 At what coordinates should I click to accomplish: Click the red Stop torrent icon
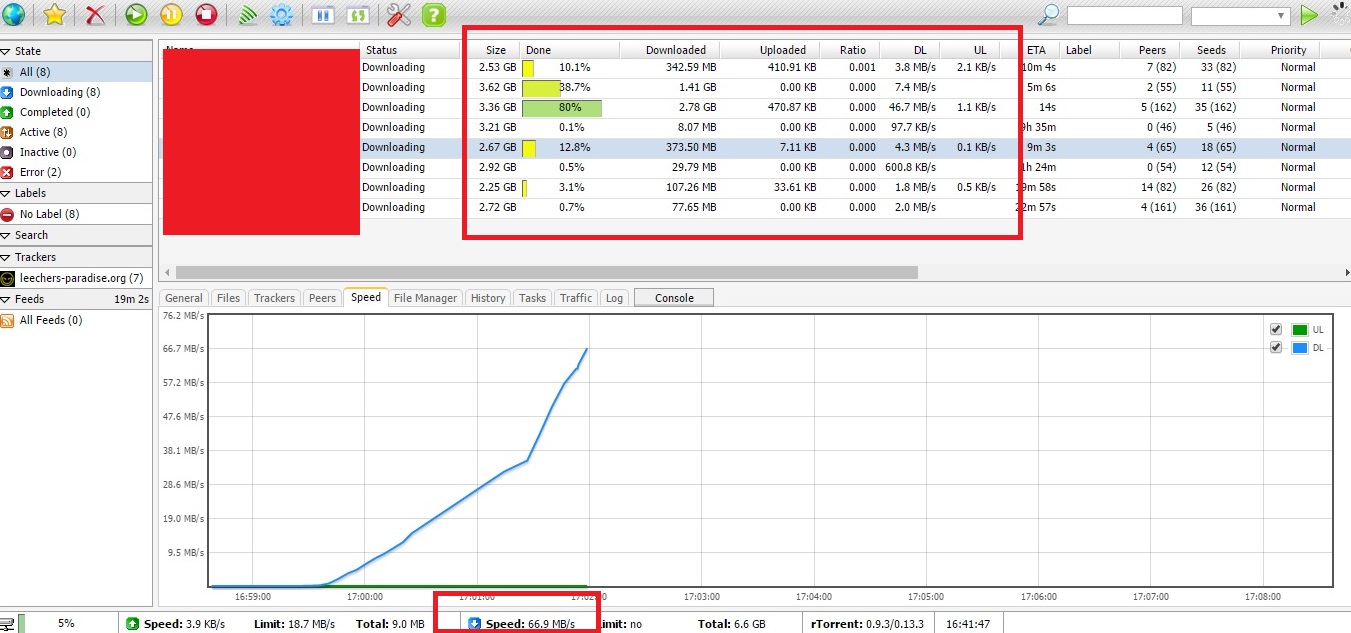pos(206,15)
